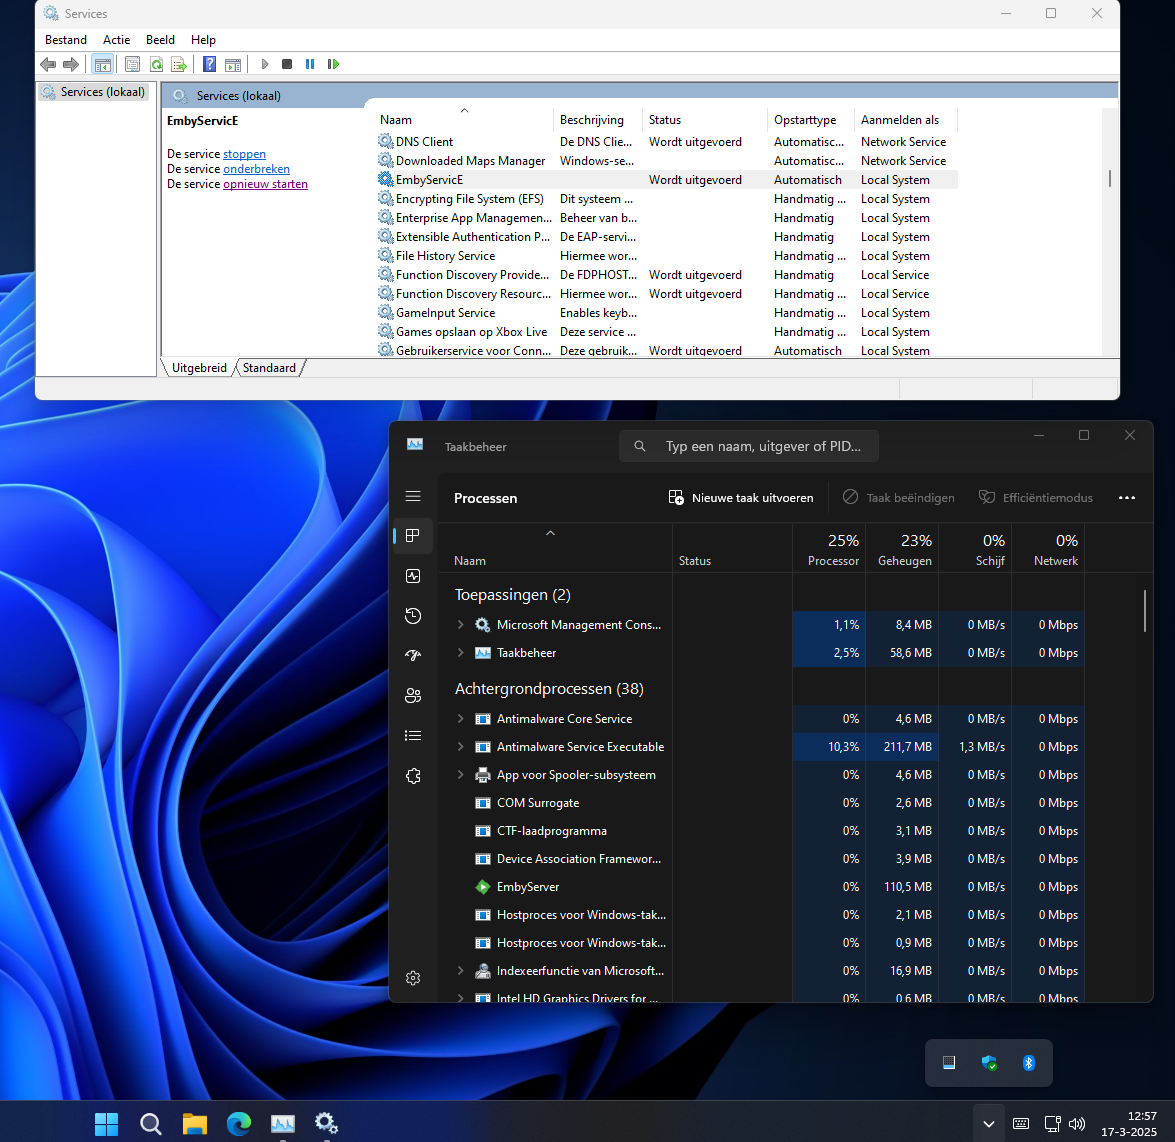1175x1142 pixels.
Task: Open the Users page in Taakbeheer sidebar
Action: (413, 696)
